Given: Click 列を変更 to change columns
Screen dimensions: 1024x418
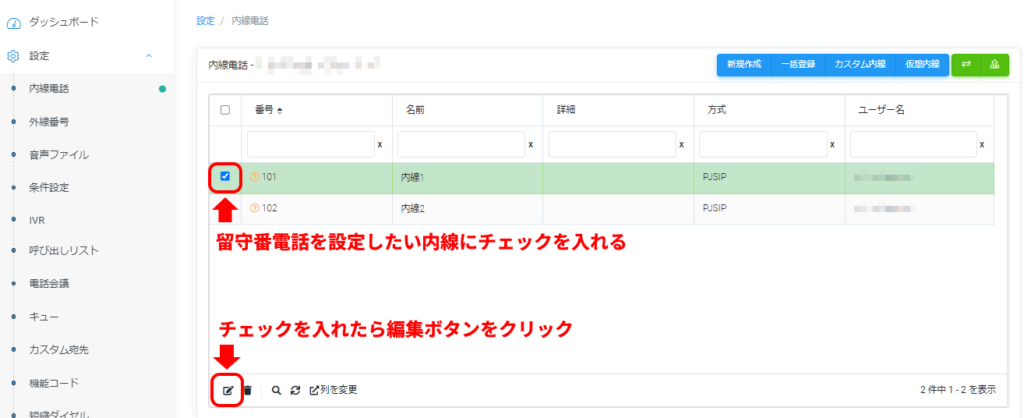Looking at the screenshot, I should pos(333,390).
